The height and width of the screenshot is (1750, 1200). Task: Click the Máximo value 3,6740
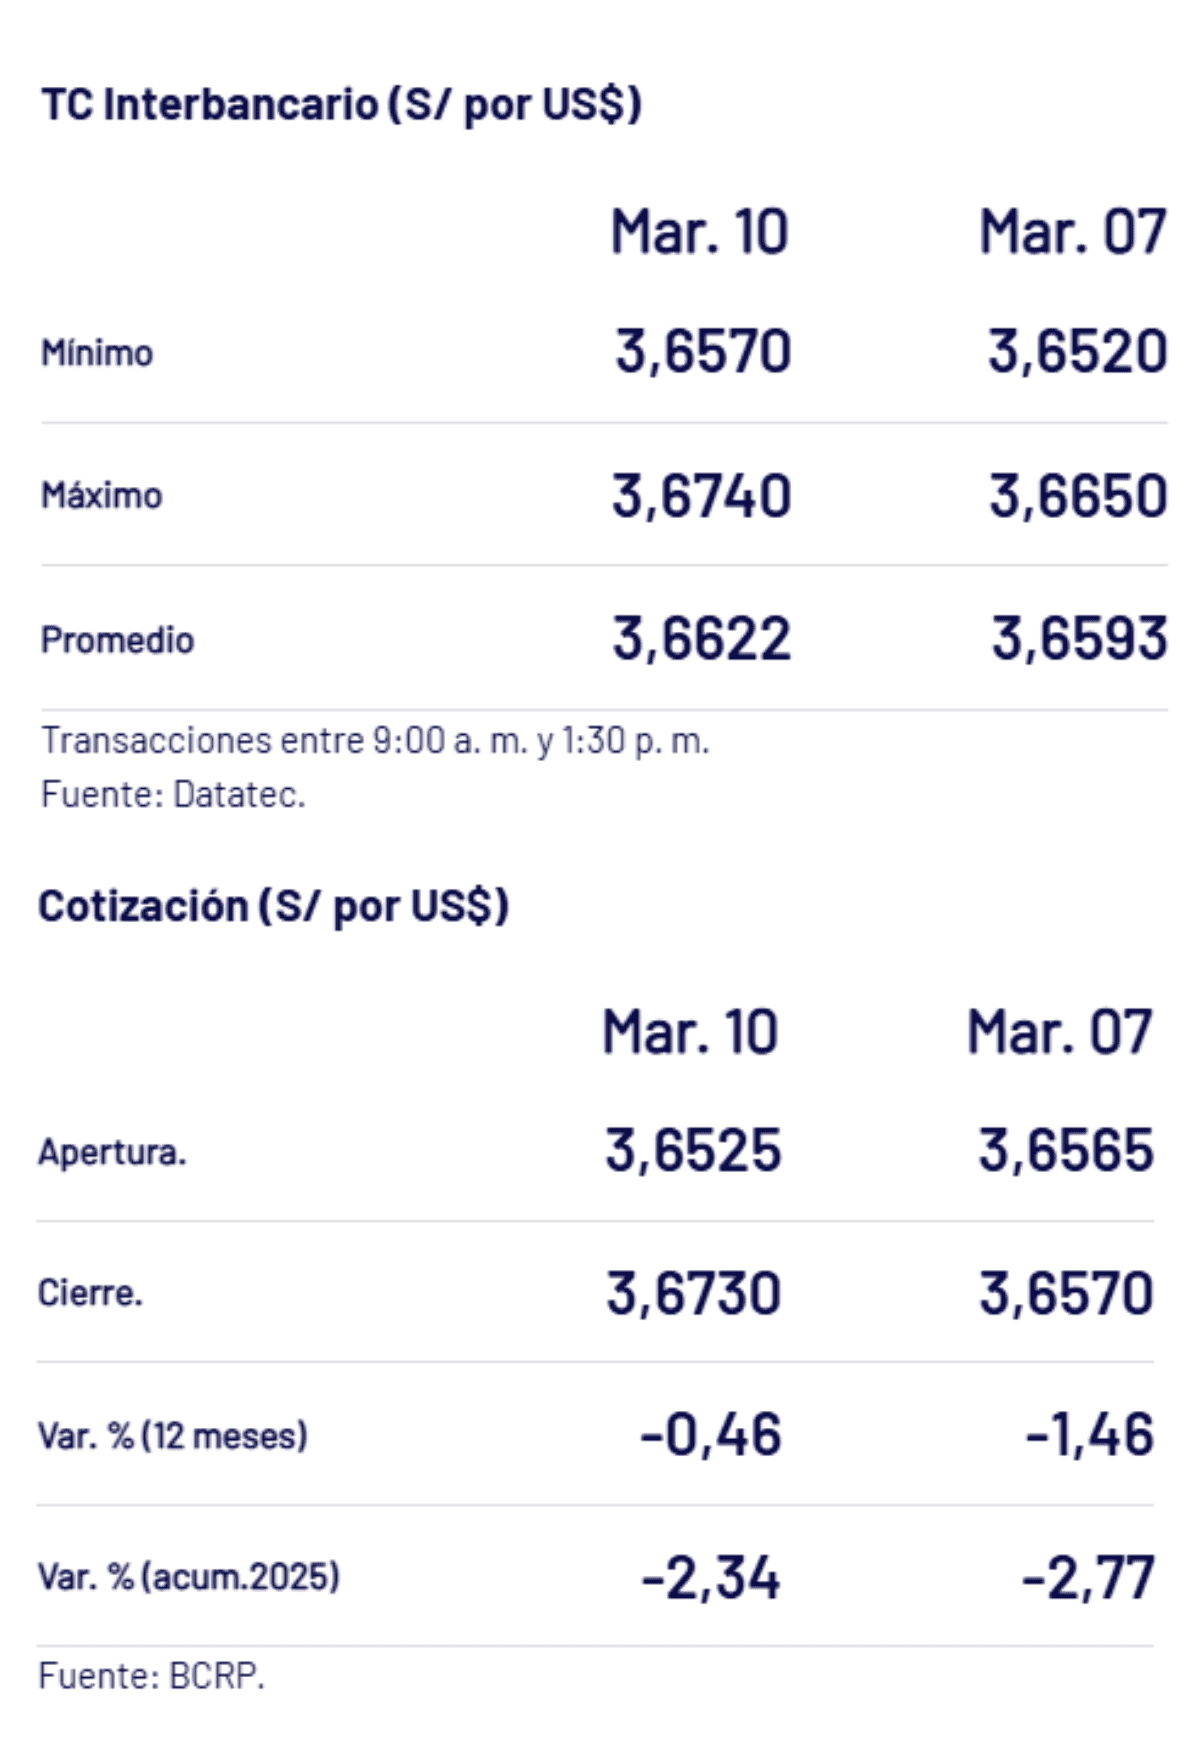point(702,496)
